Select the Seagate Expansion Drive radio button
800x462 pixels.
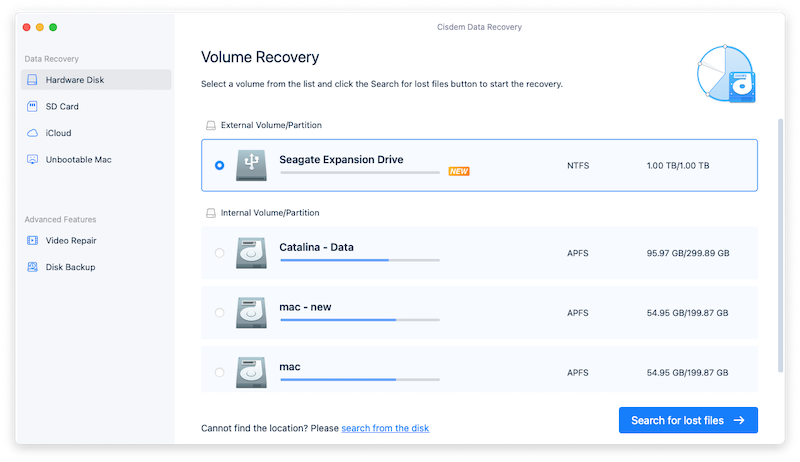219,165
